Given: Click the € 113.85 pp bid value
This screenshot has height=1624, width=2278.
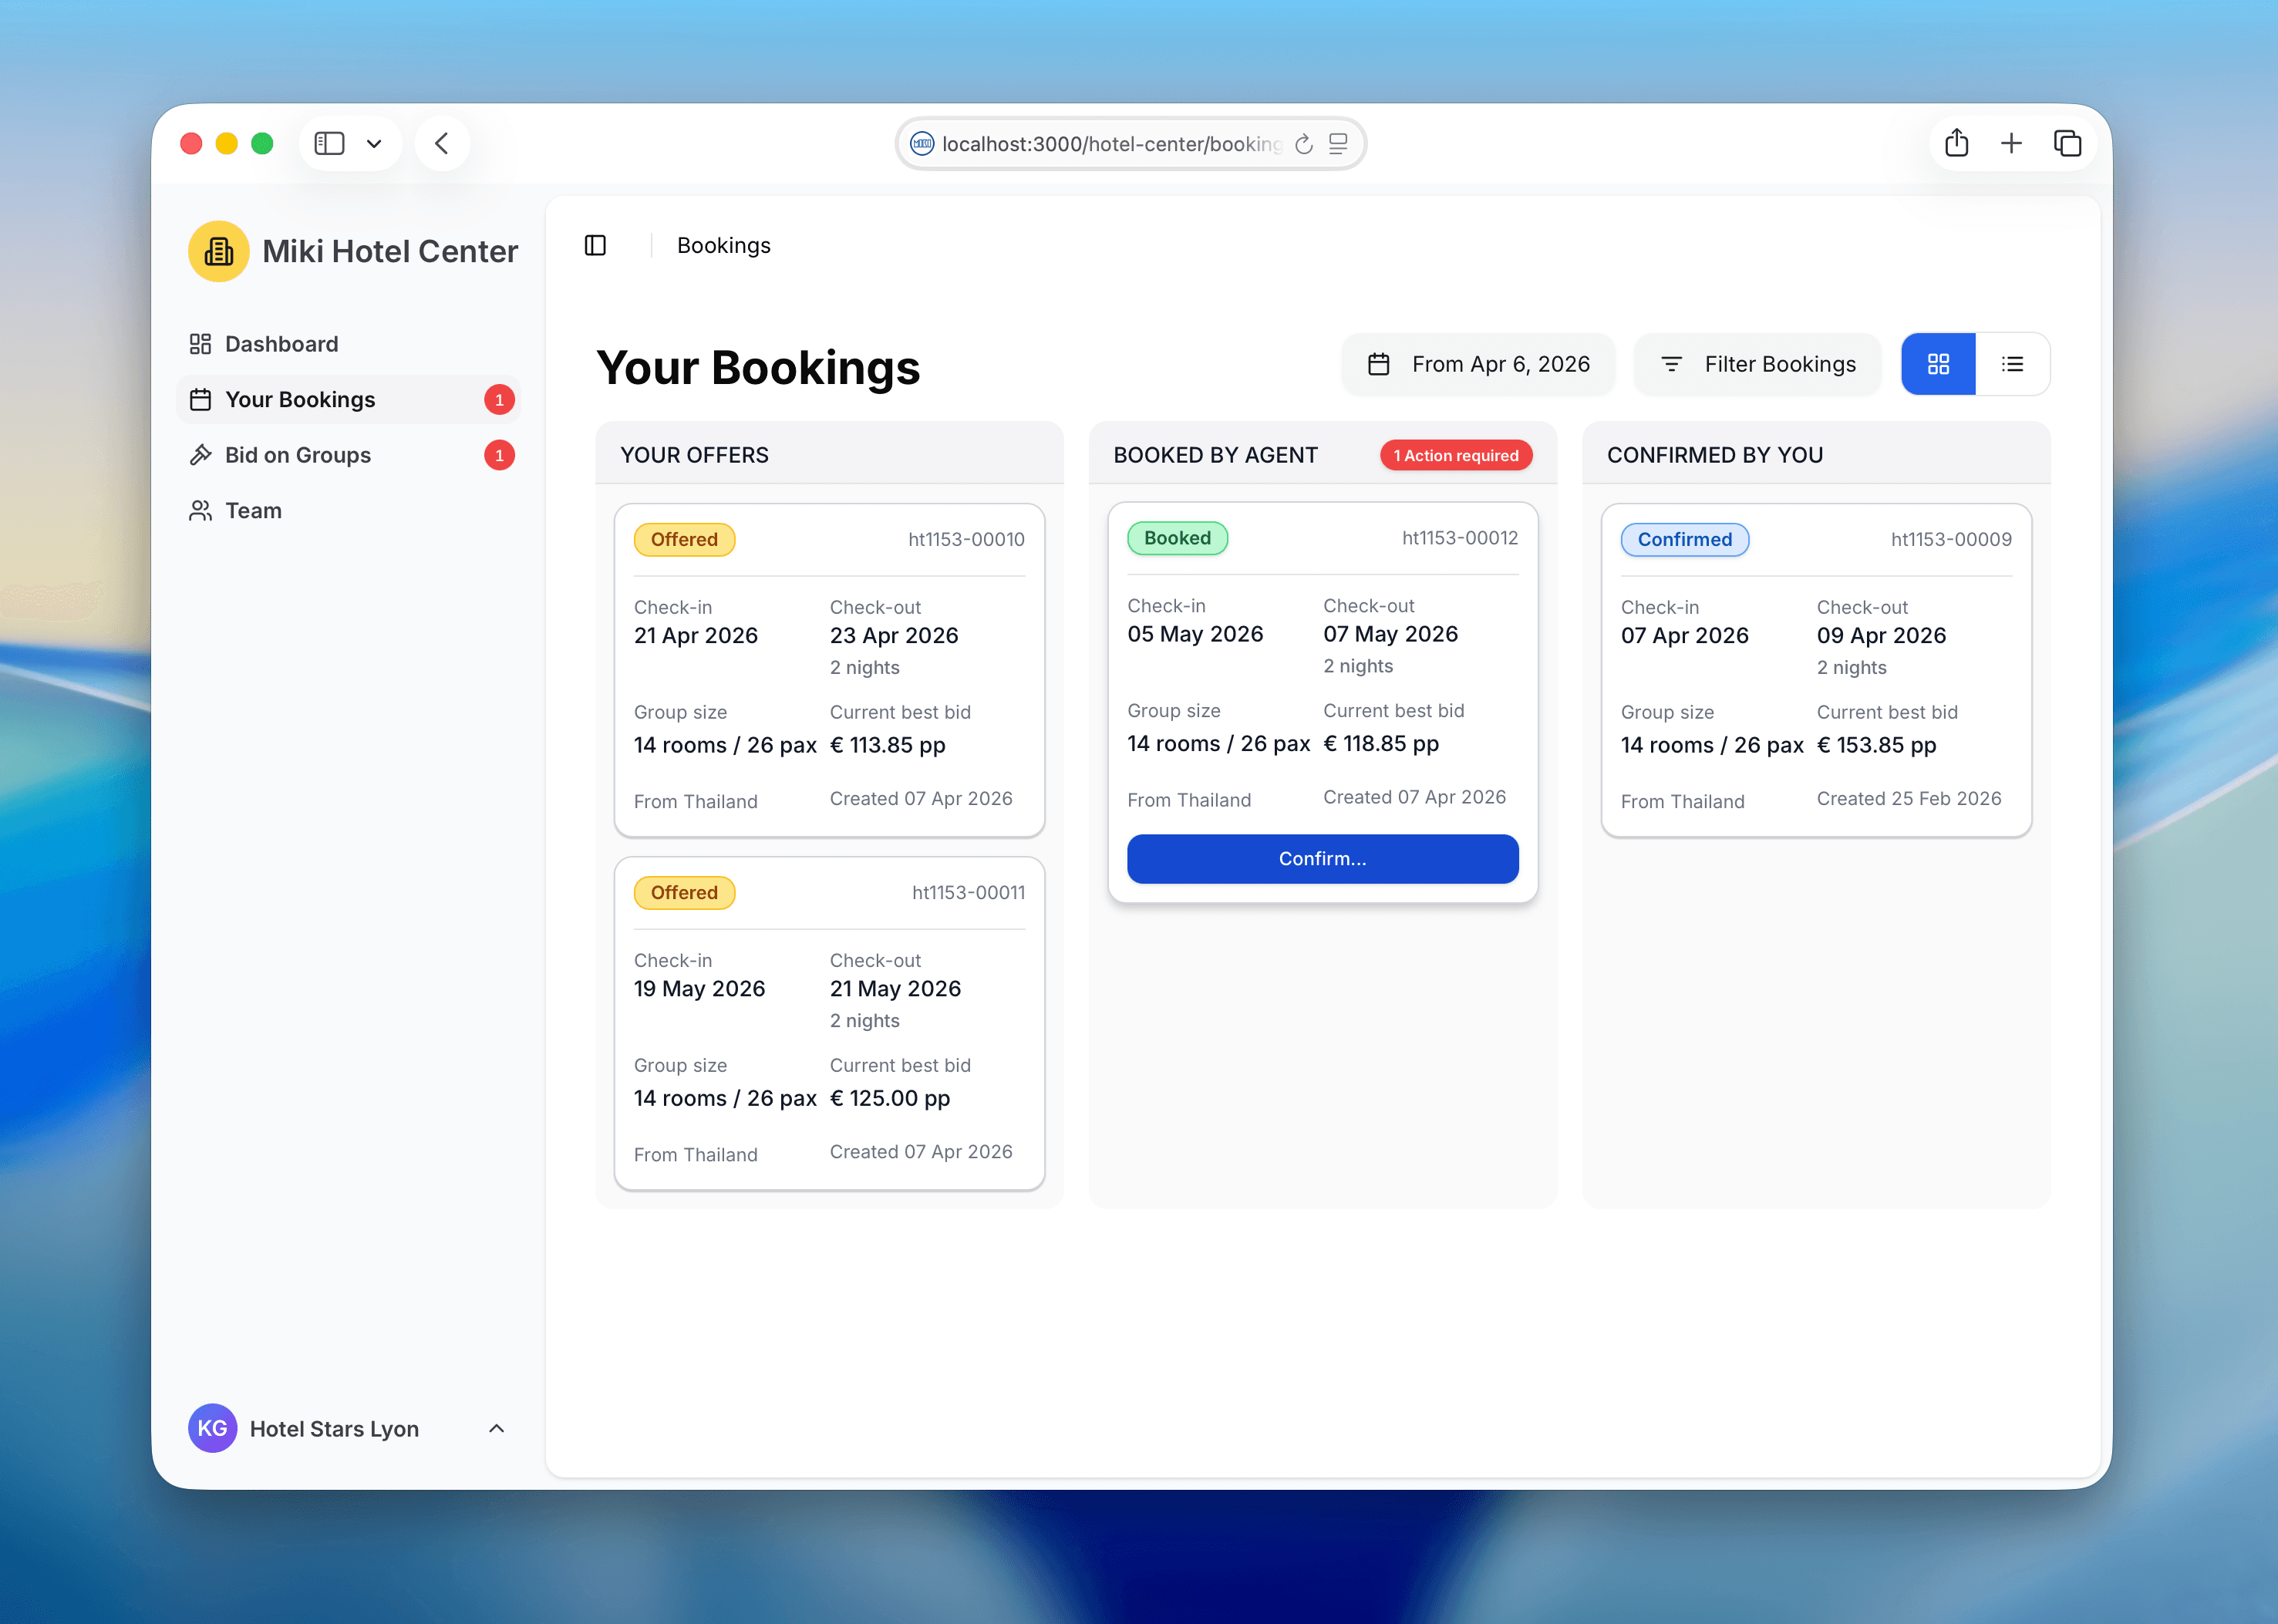Looking at the screenshot, I should 887,745.
